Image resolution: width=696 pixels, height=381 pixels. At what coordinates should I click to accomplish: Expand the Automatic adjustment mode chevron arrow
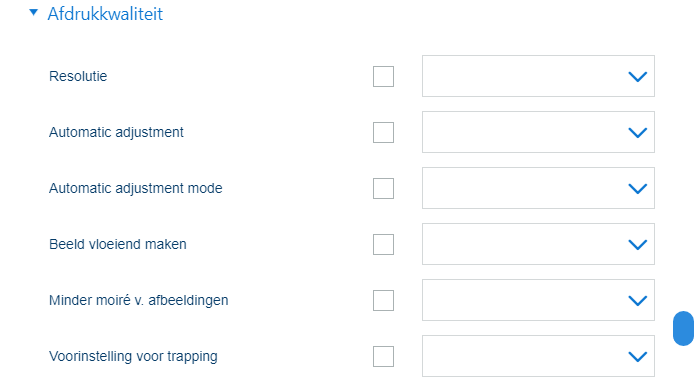pyautogui.click(x=637, y=189)
